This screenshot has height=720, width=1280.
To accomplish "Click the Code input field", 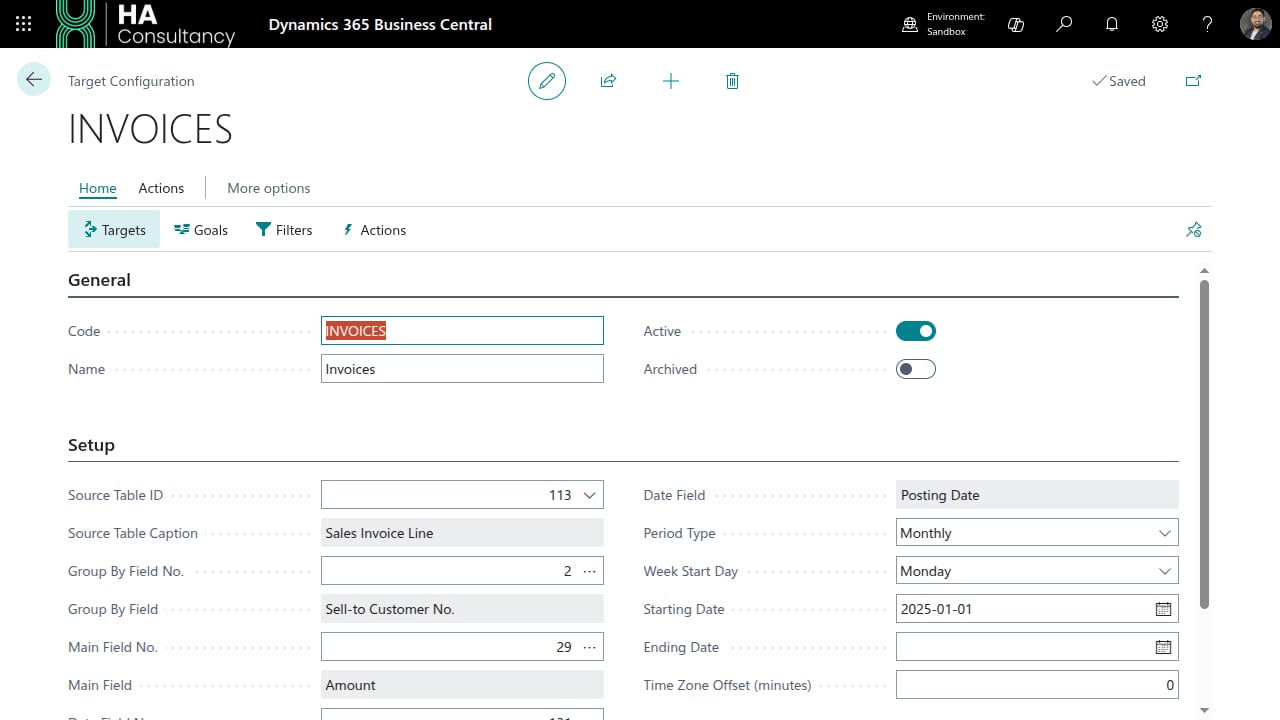I will click(462, 331).
